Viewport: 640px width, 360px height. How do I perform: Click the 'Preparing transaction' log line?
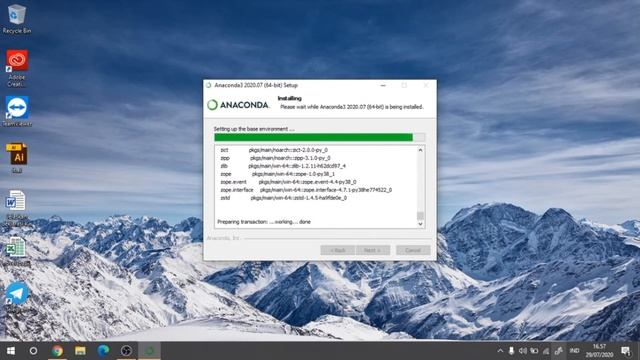coord(264,222)
